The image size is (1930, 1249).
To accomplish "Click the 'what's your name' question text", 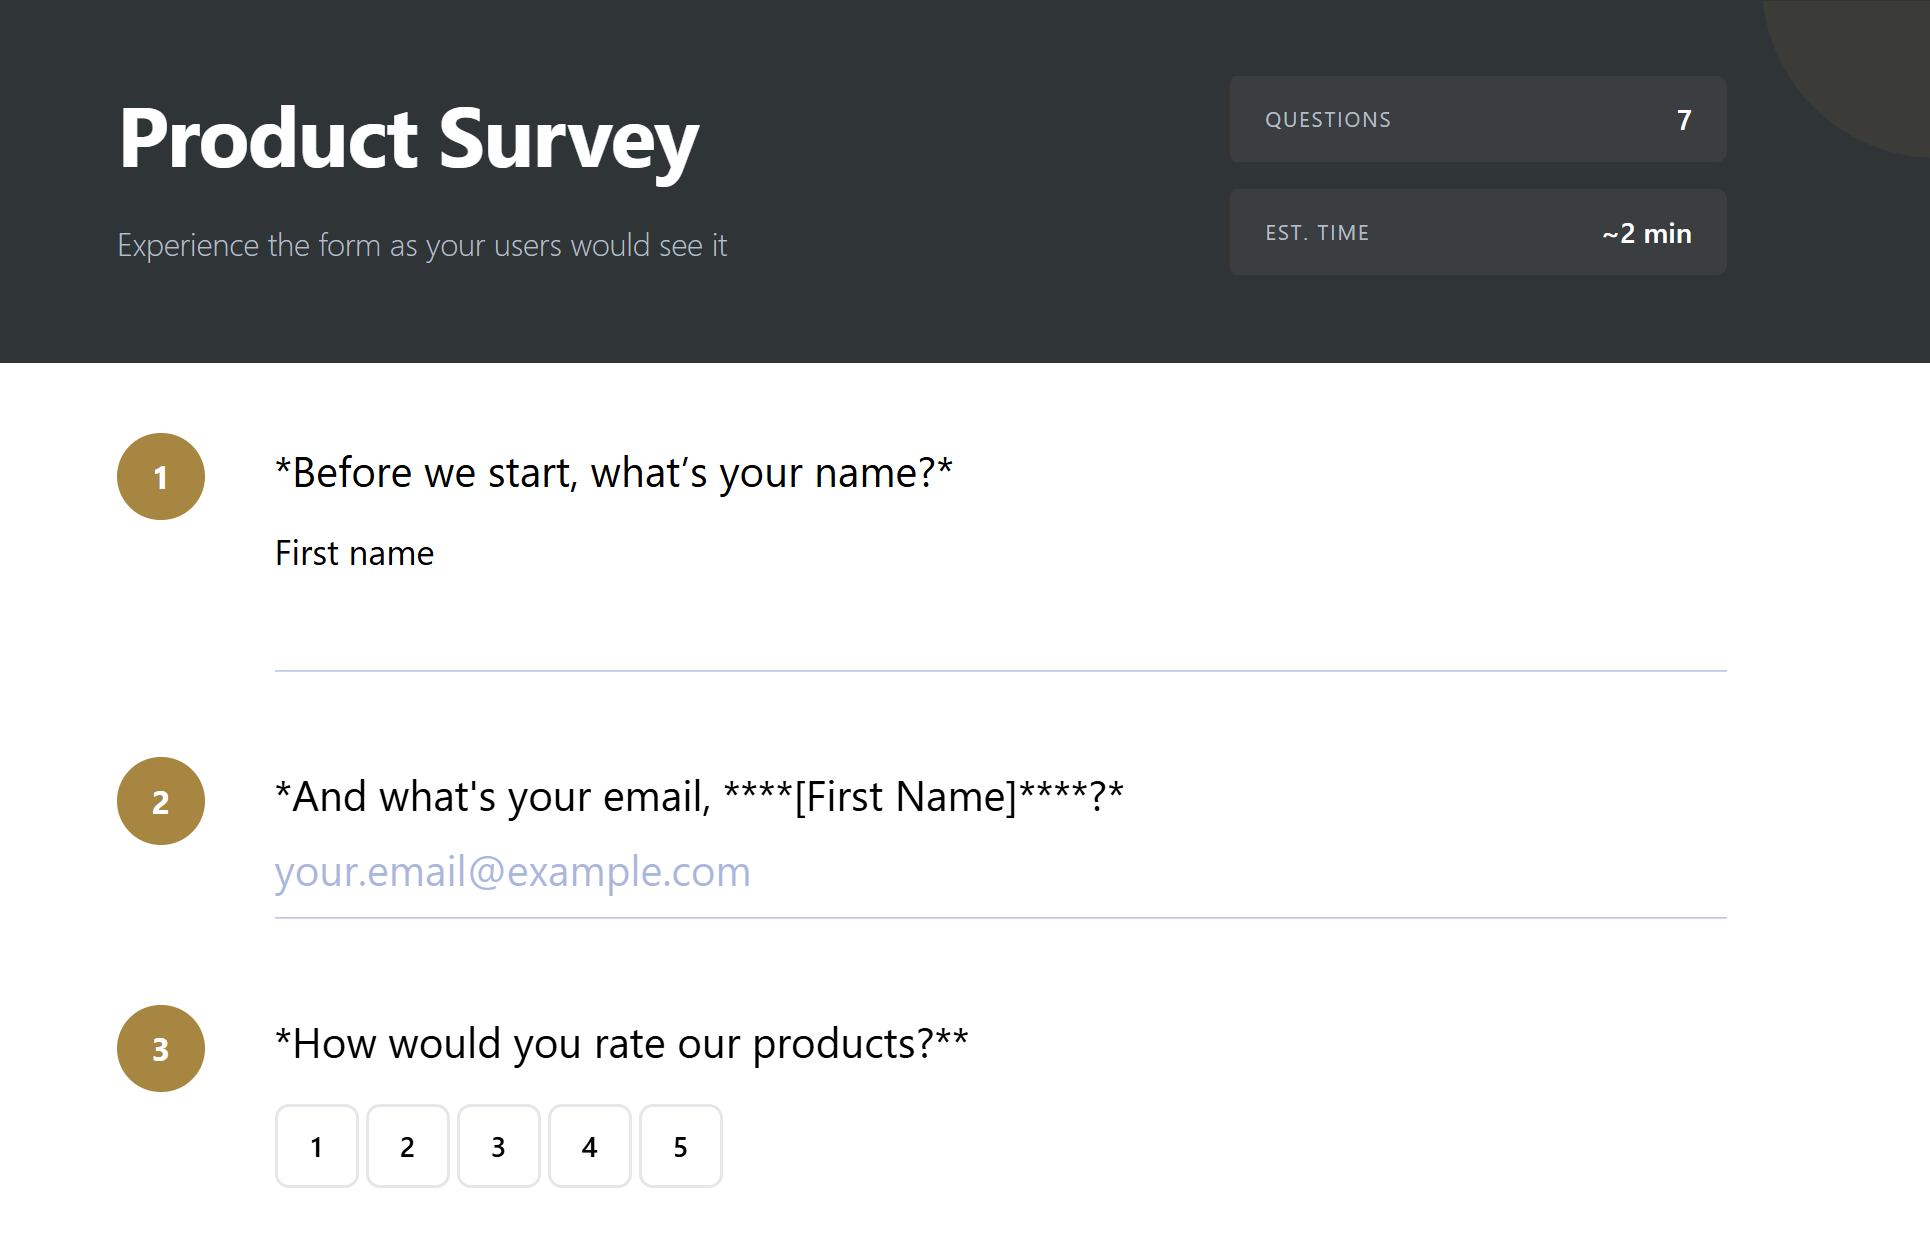I will pyautogui.click(x=614, y=473).
